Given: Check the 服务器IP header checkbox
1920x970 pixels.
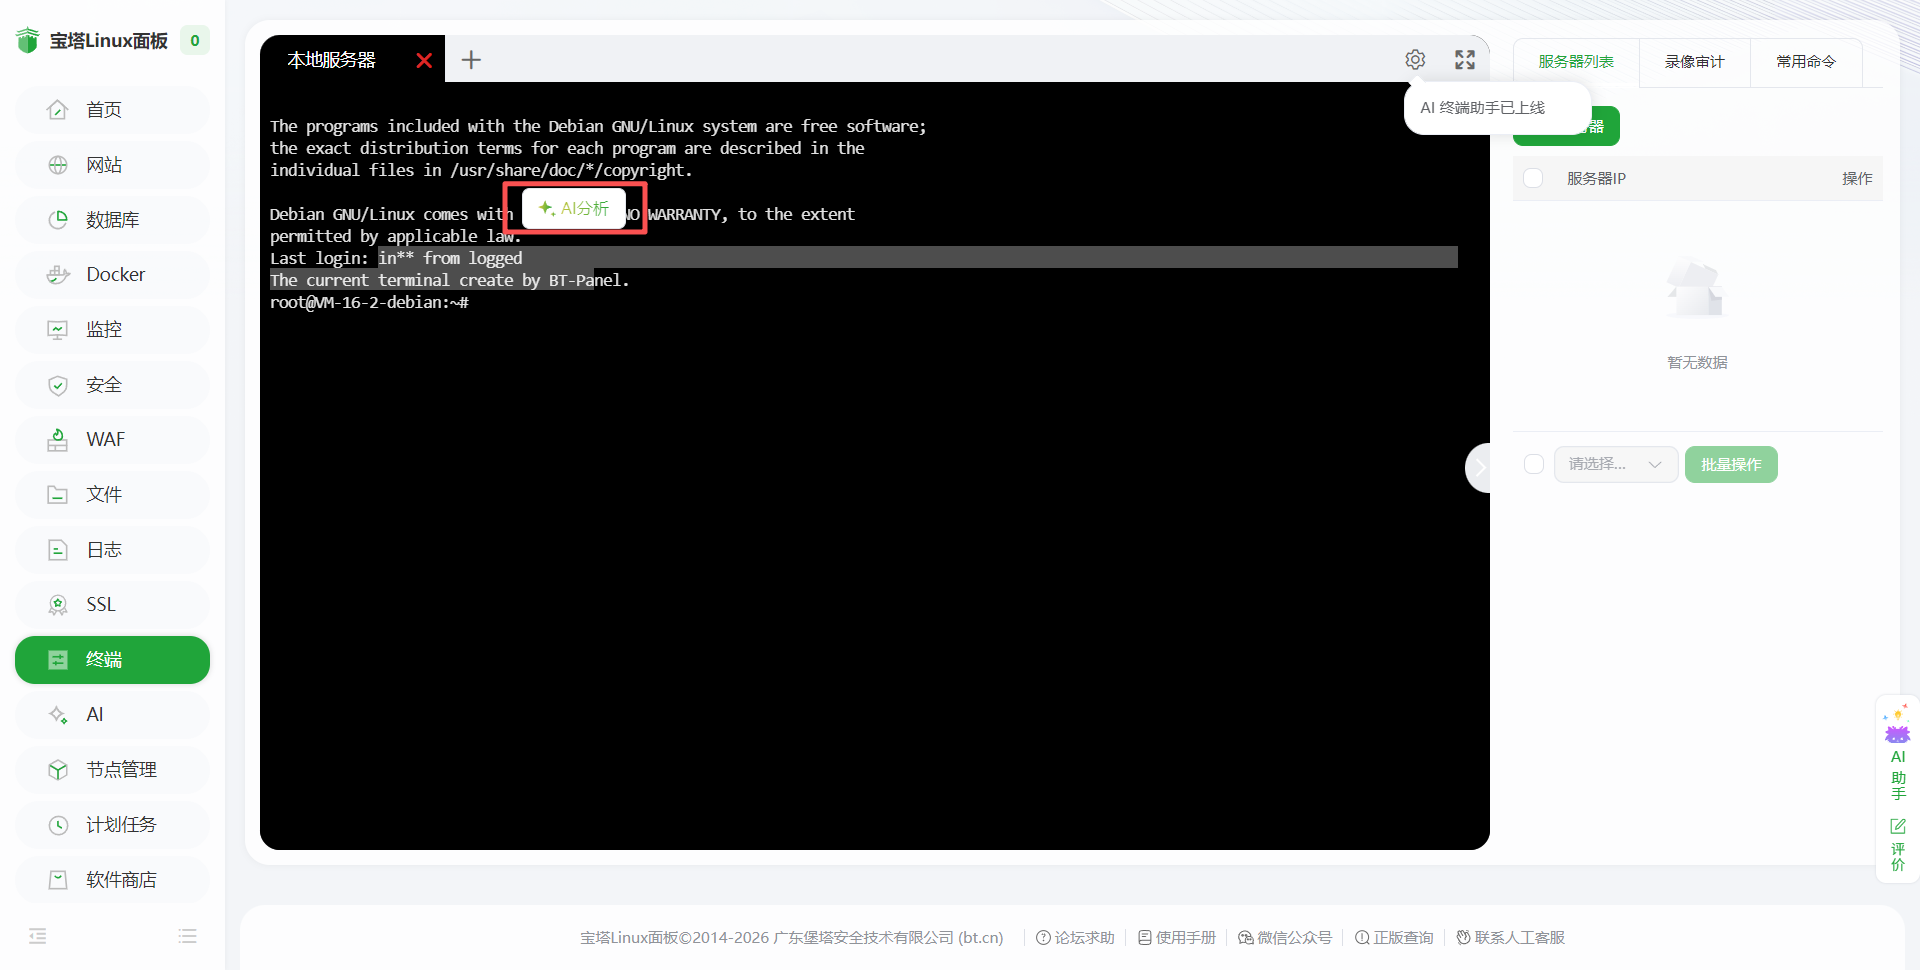Looking at the screenshot, I should point(1533,178).
